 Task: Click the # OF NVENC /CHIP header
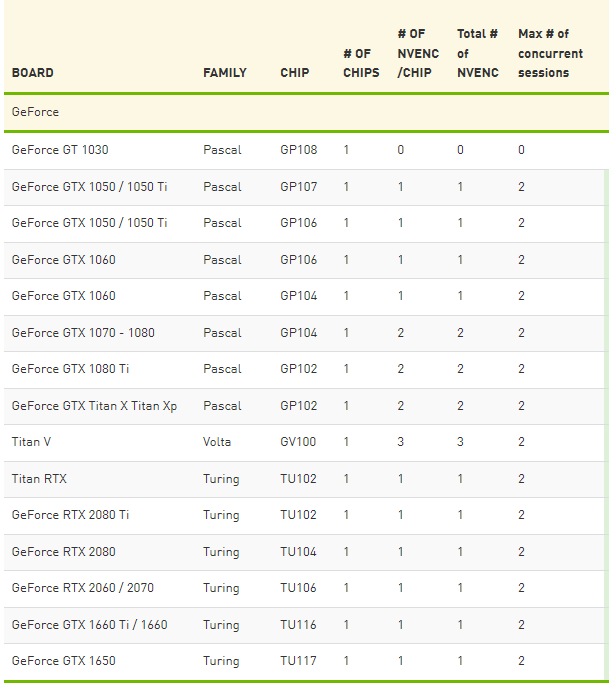(418, 53)
